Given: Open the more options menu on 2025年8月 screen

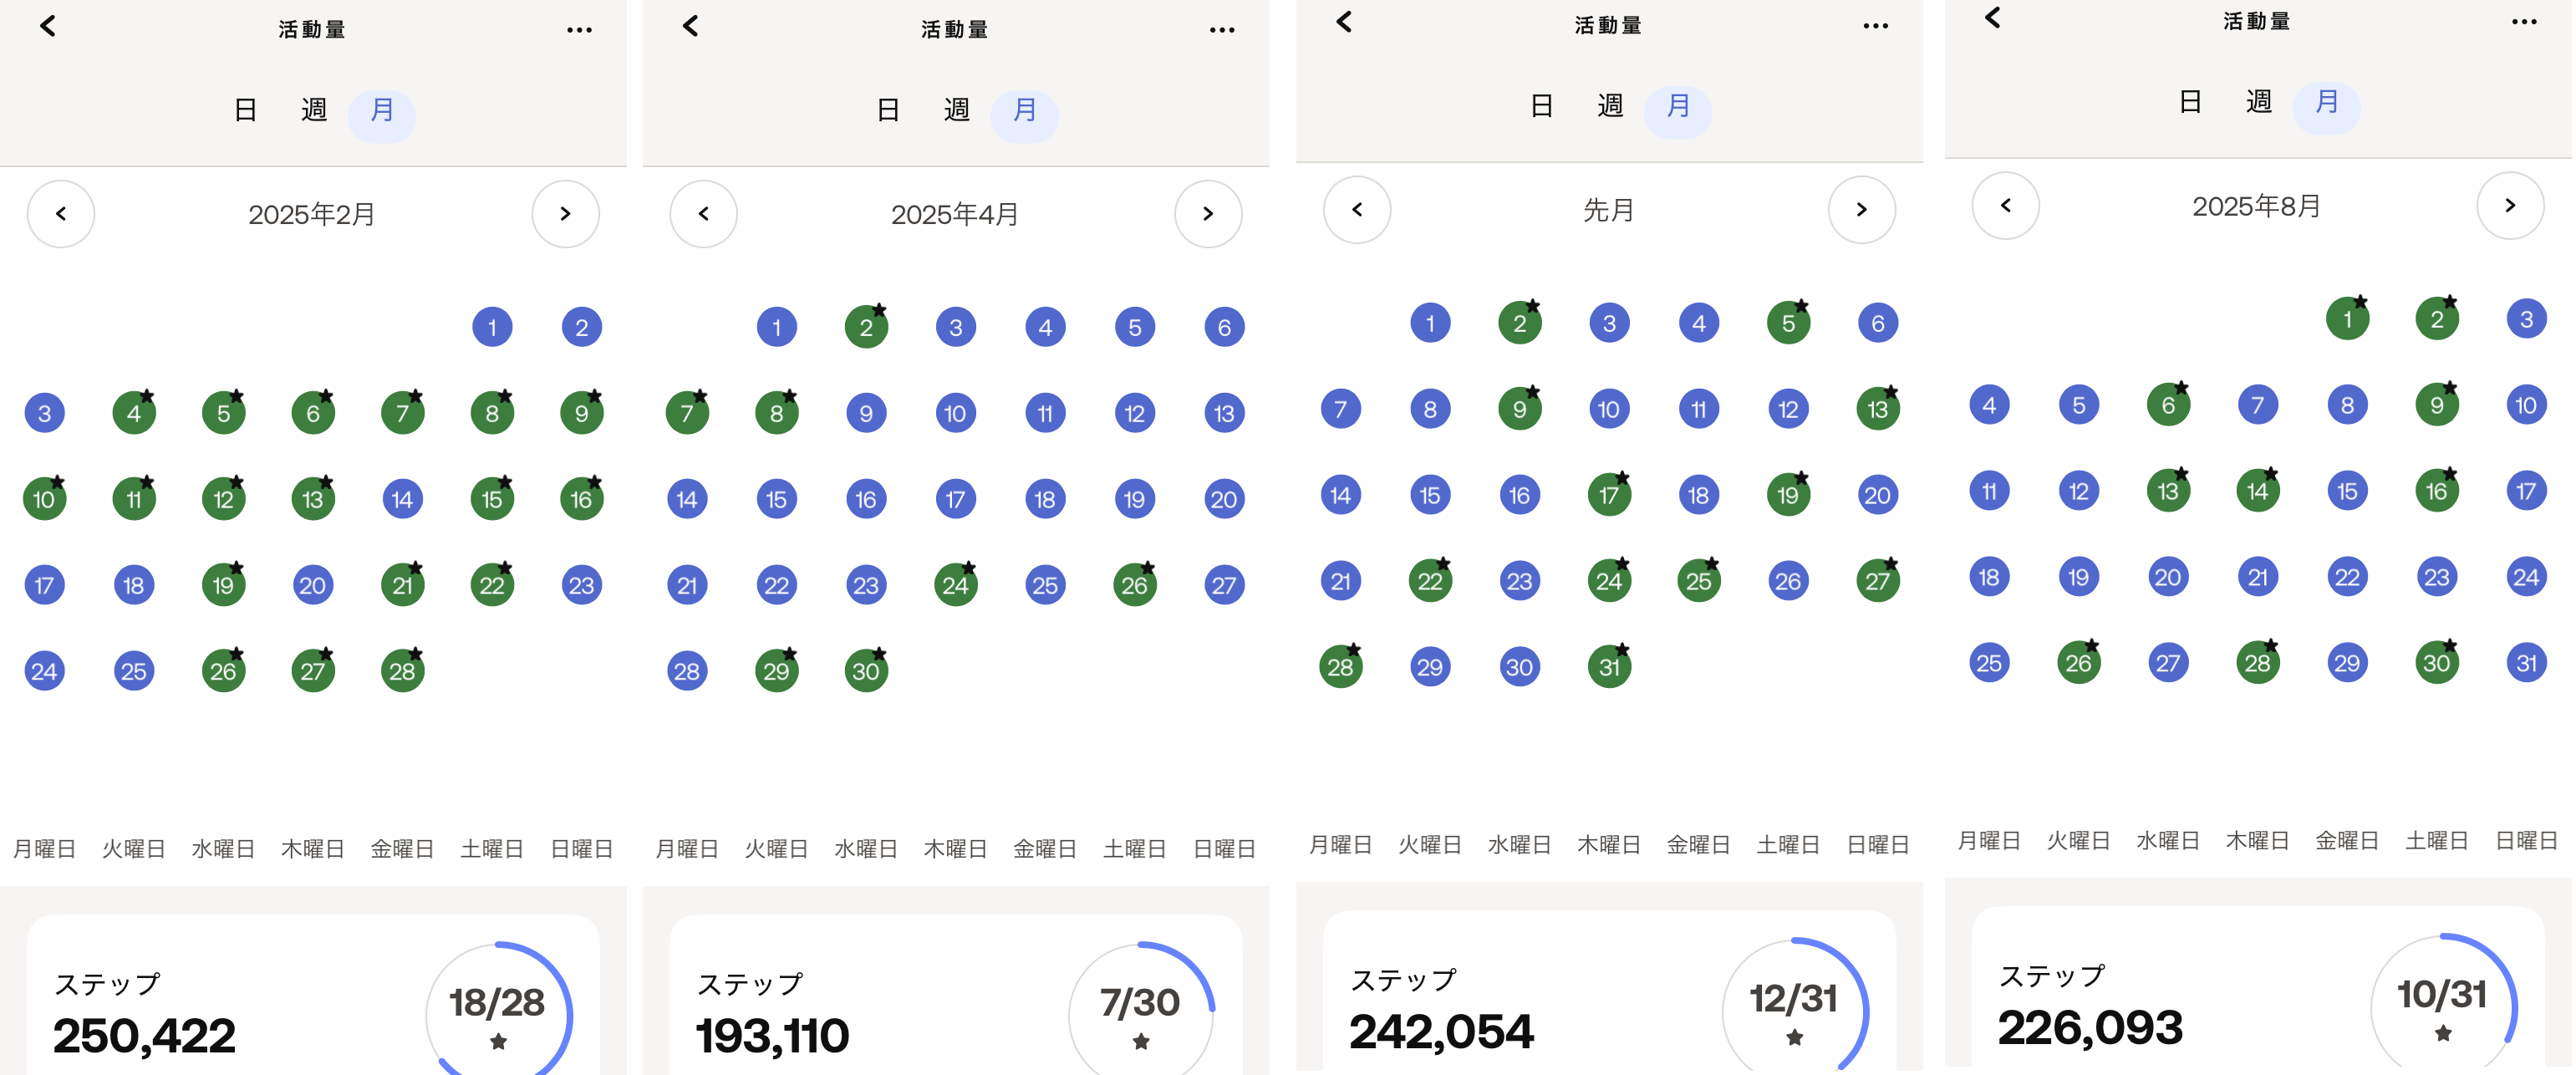Looking at the screenshot, I should [x=2524, y=22].
